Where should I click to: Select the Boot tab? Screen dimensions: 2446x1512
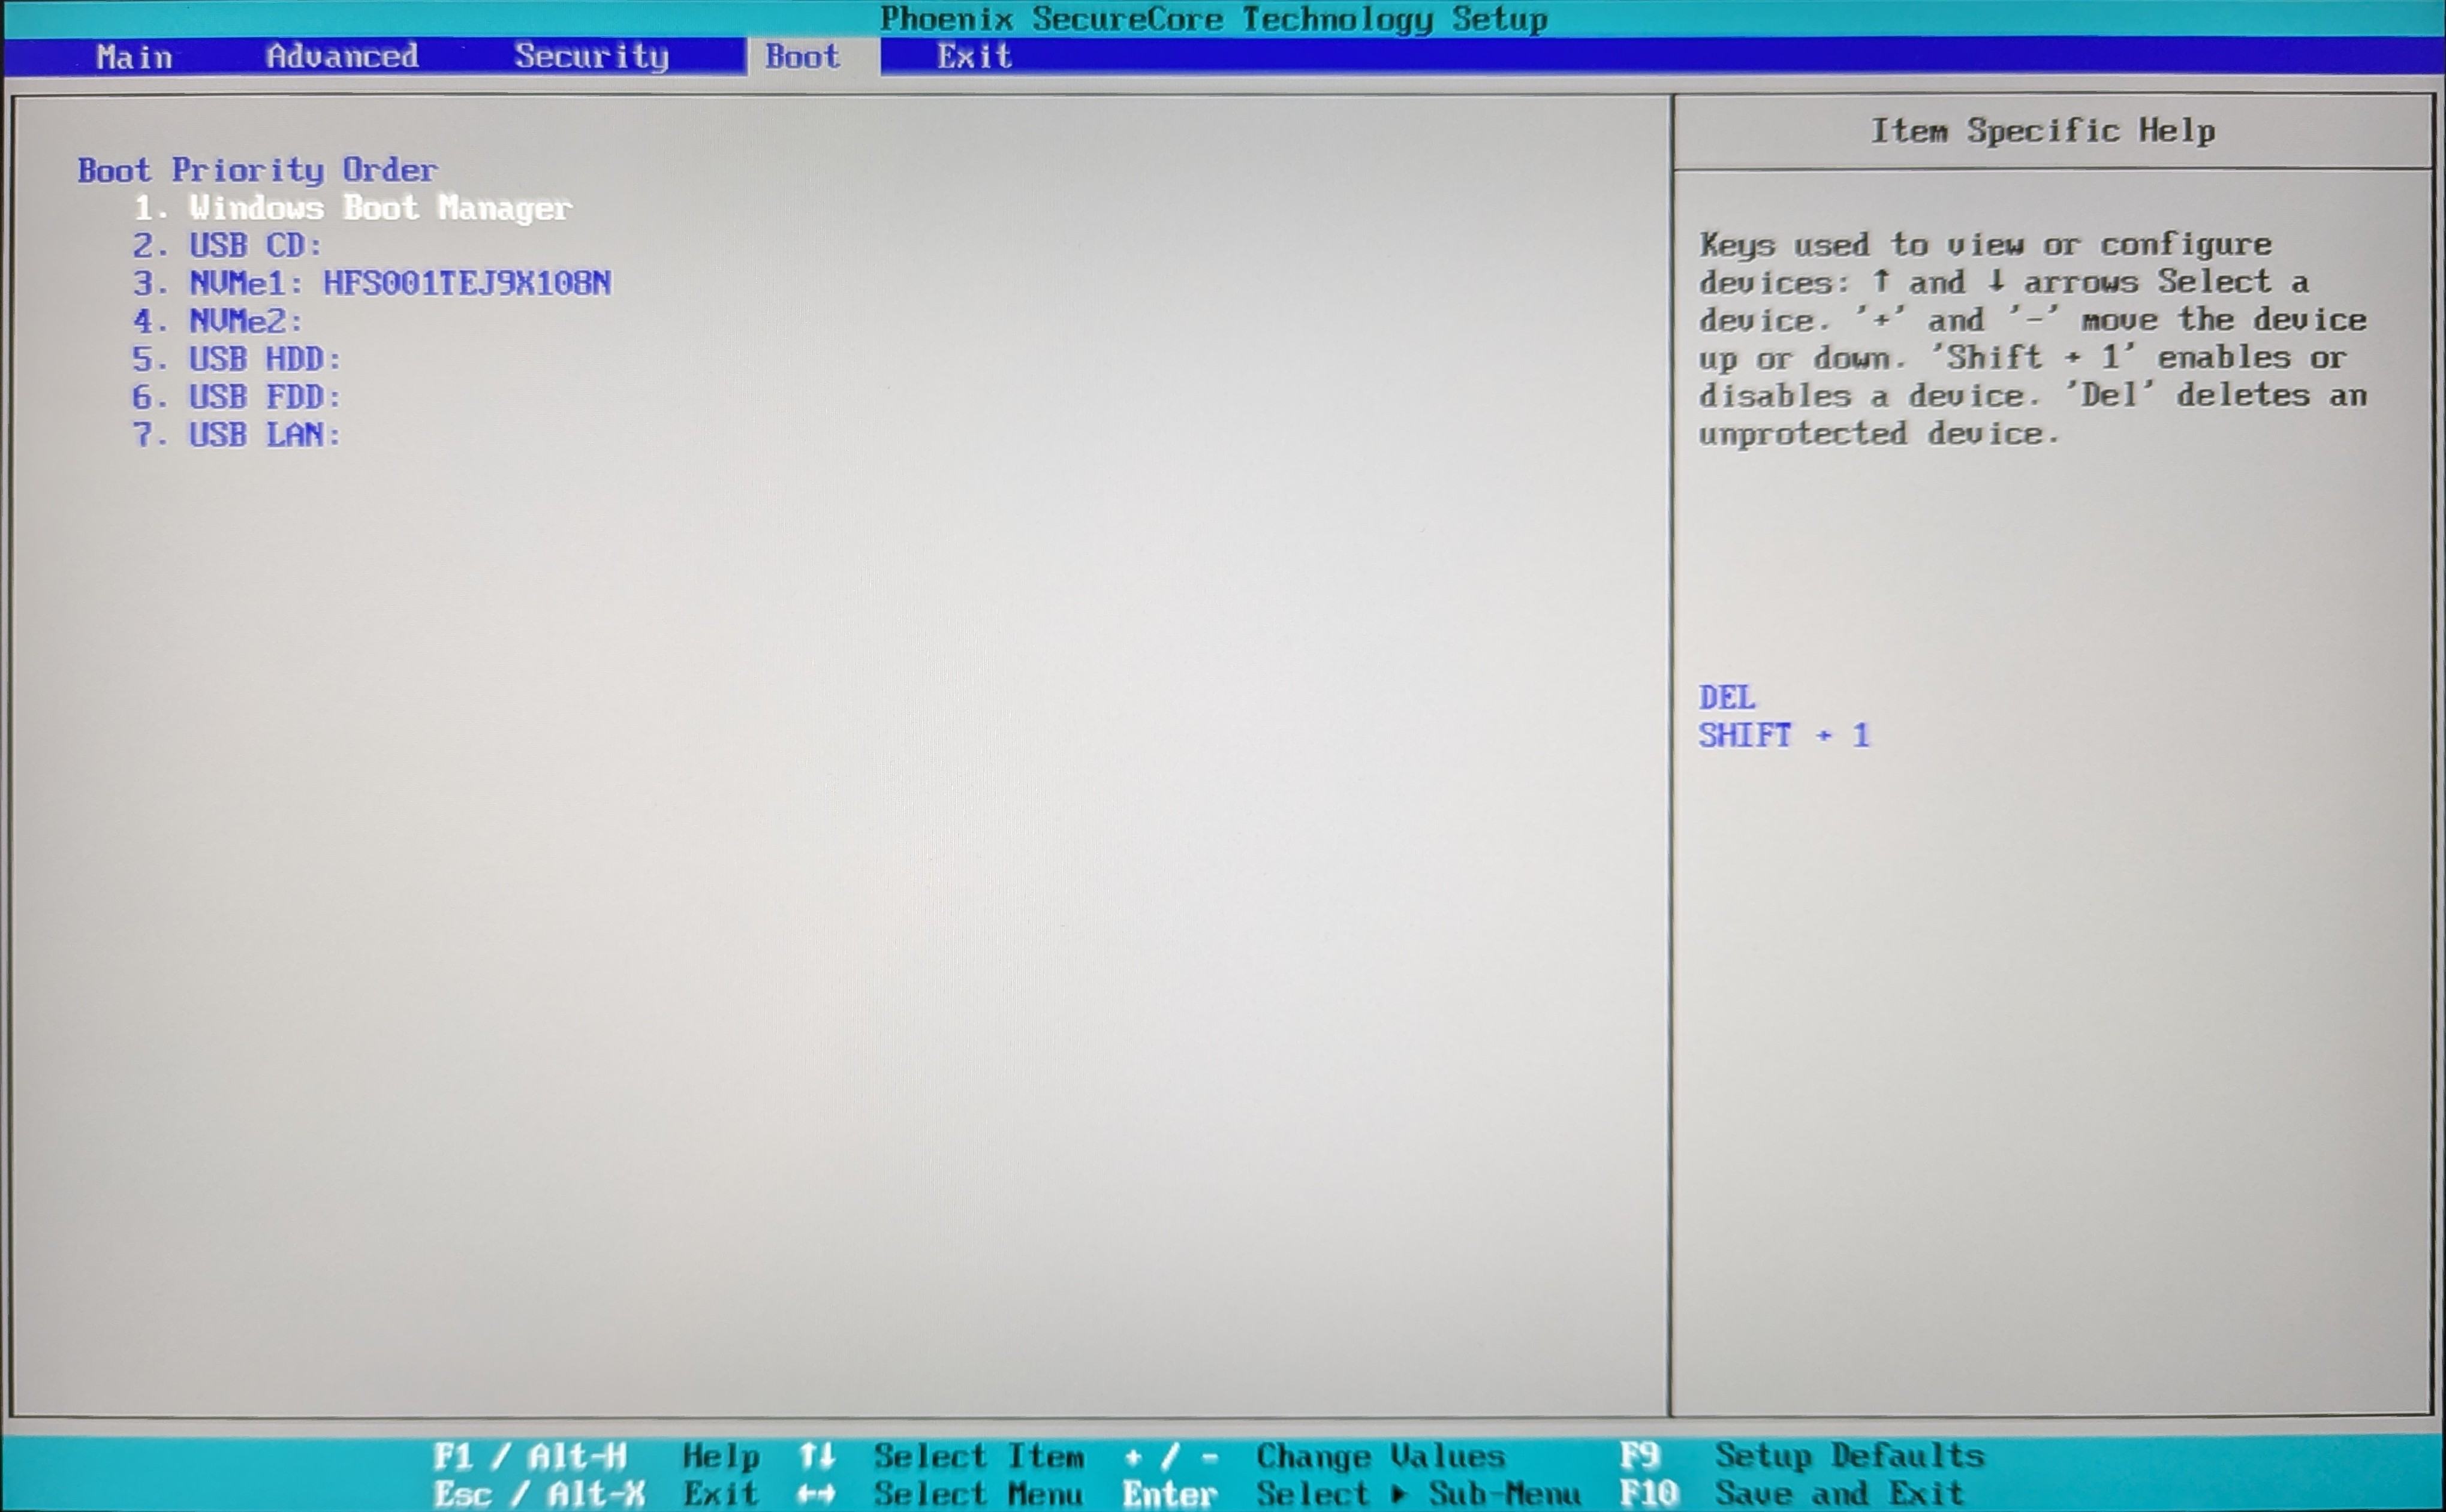802,57
